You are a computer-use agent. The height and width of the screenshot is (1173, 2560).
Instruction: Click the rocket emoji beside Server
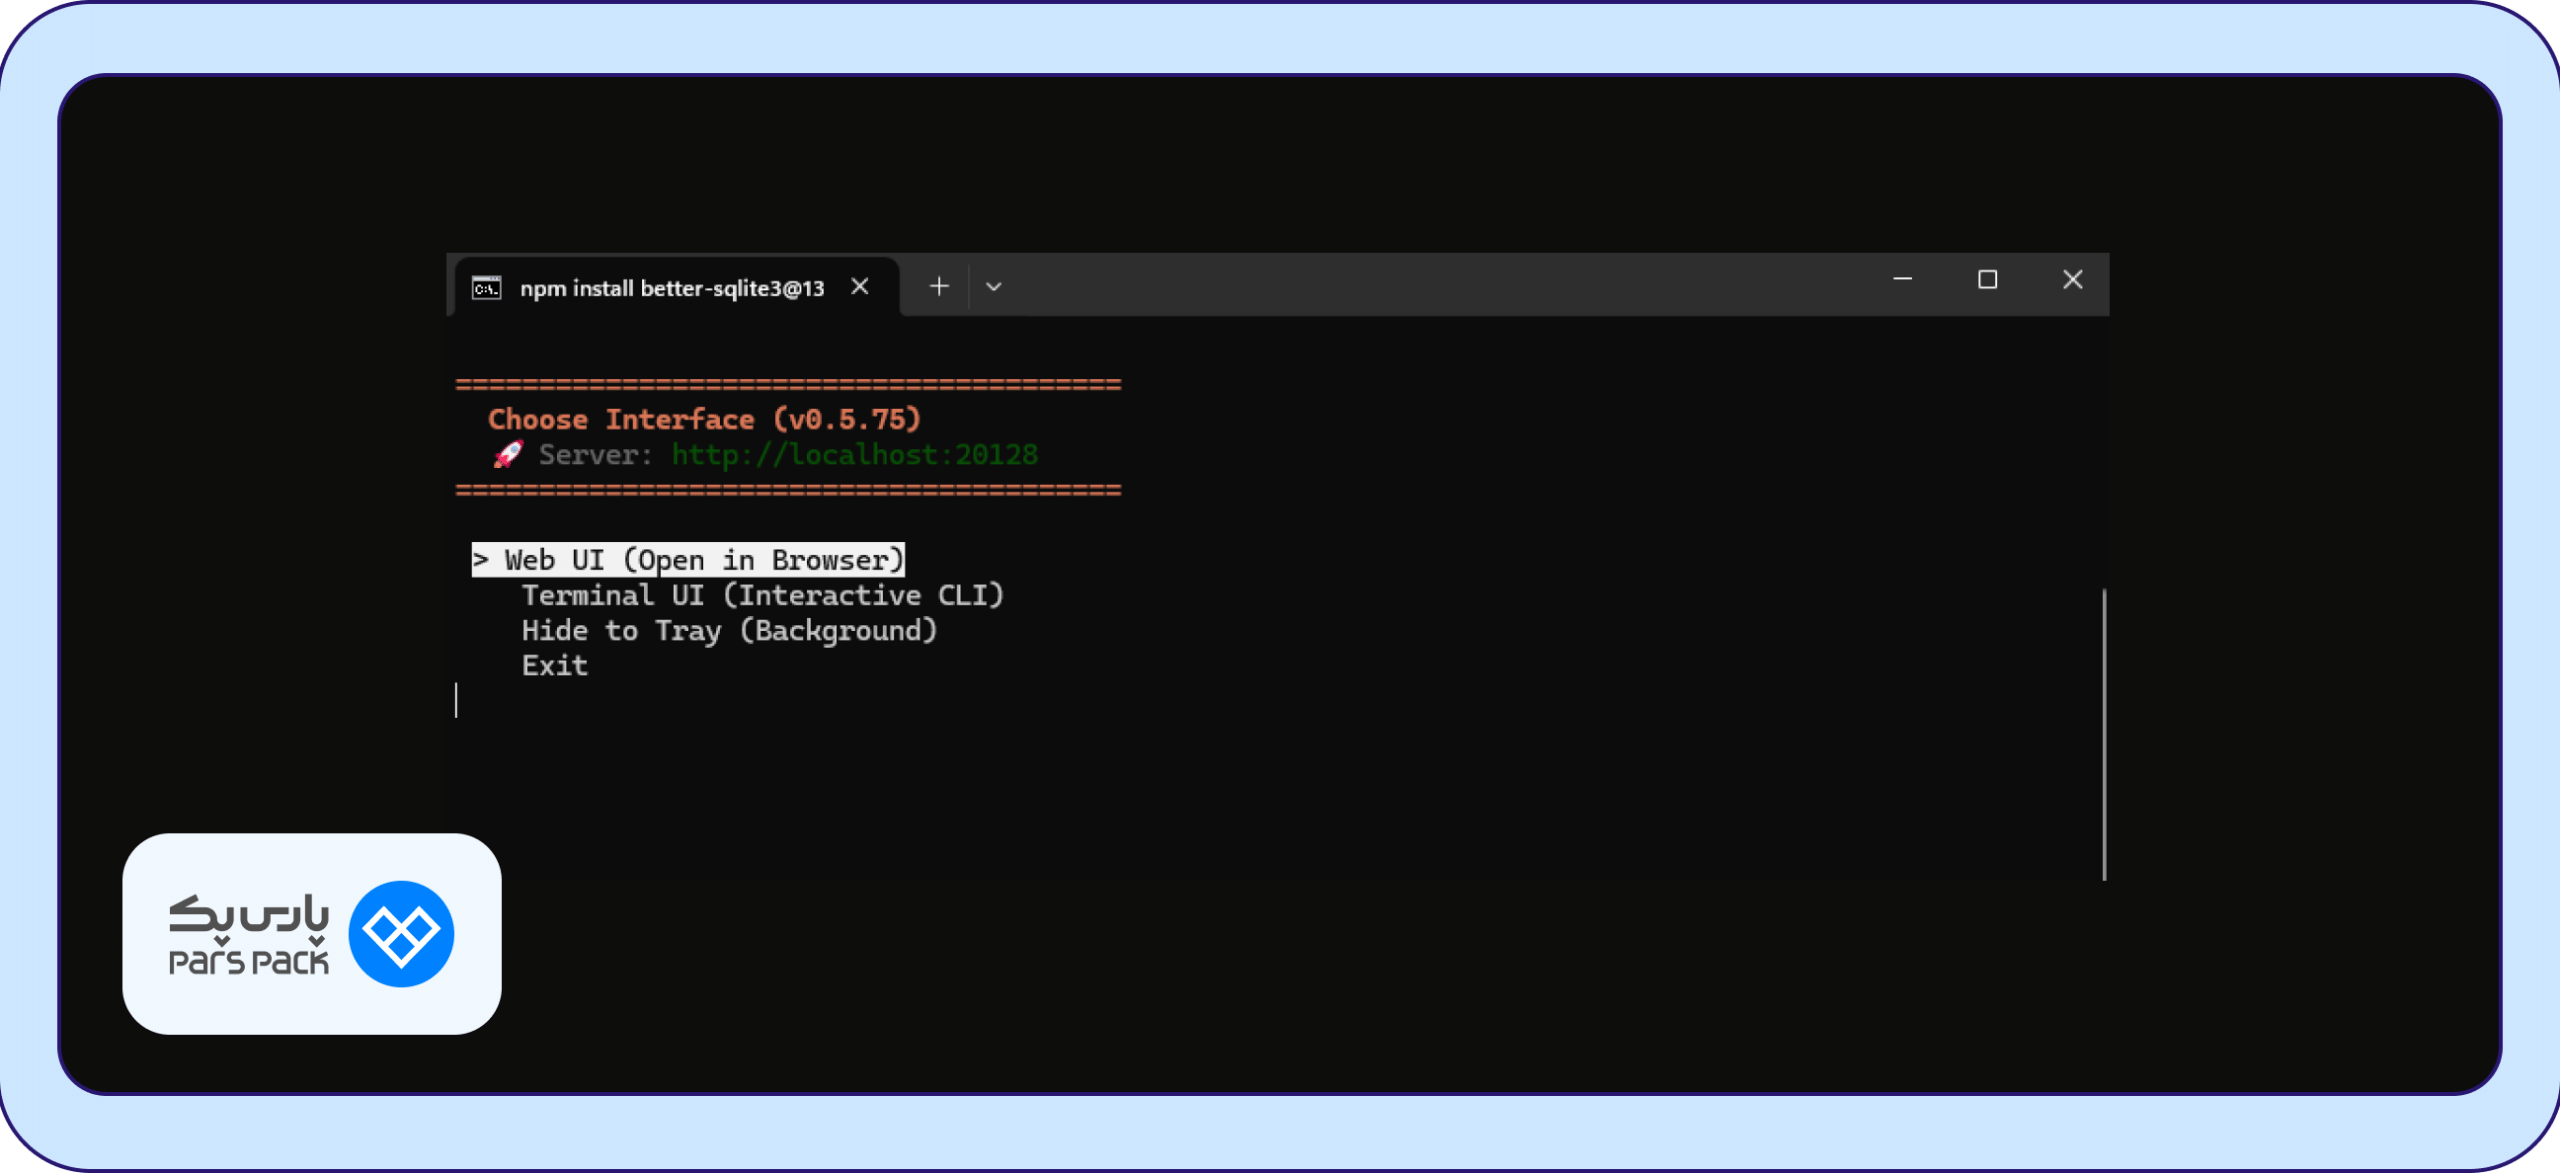(x=508, y=455)
